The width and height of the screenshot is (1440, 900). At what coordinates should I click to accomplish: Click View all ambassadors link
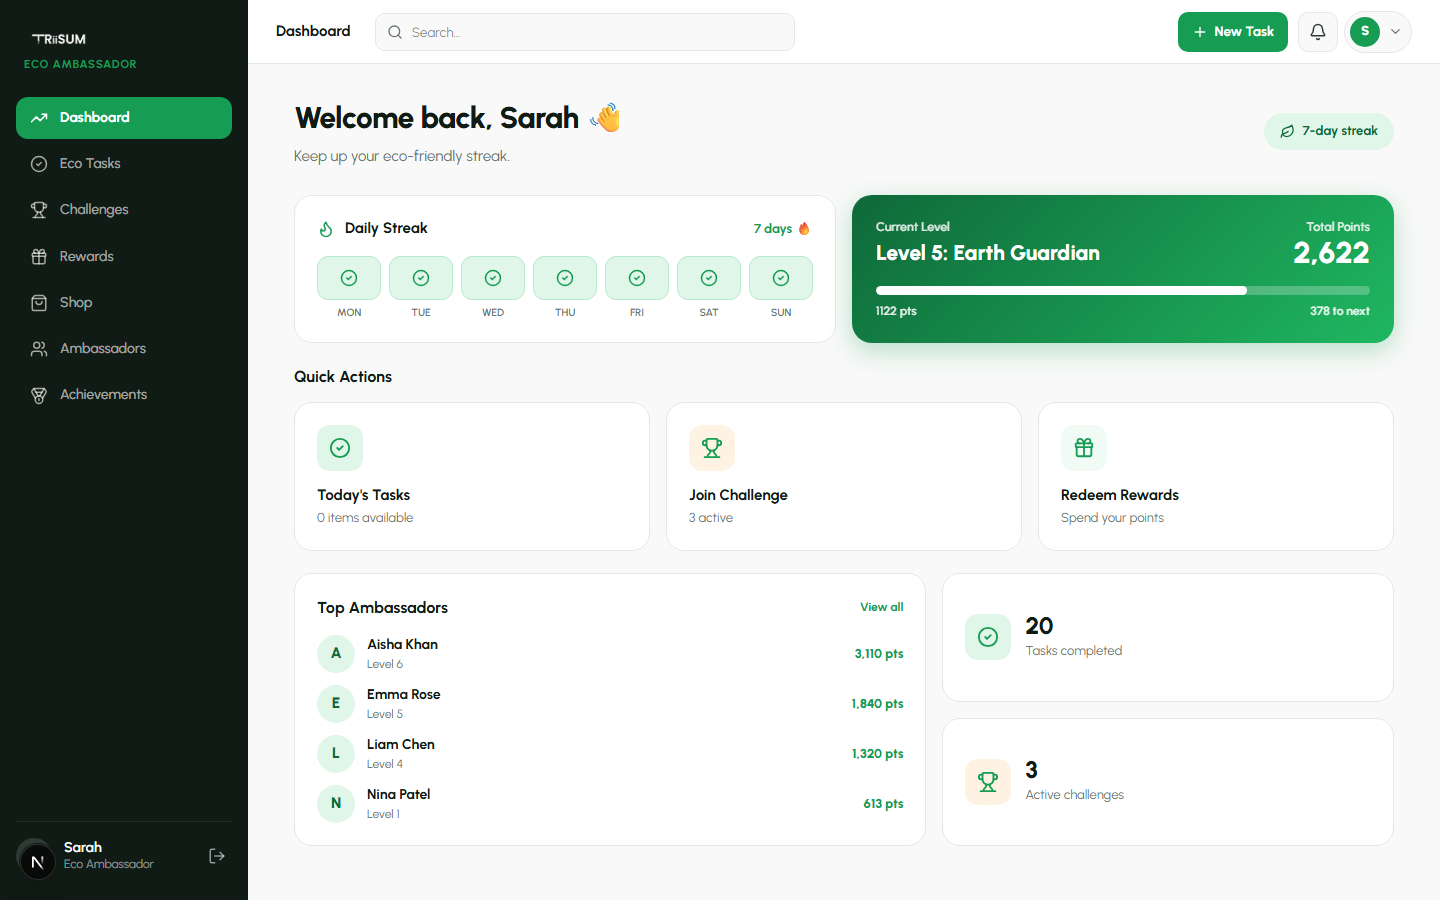[x=882, y=607]
